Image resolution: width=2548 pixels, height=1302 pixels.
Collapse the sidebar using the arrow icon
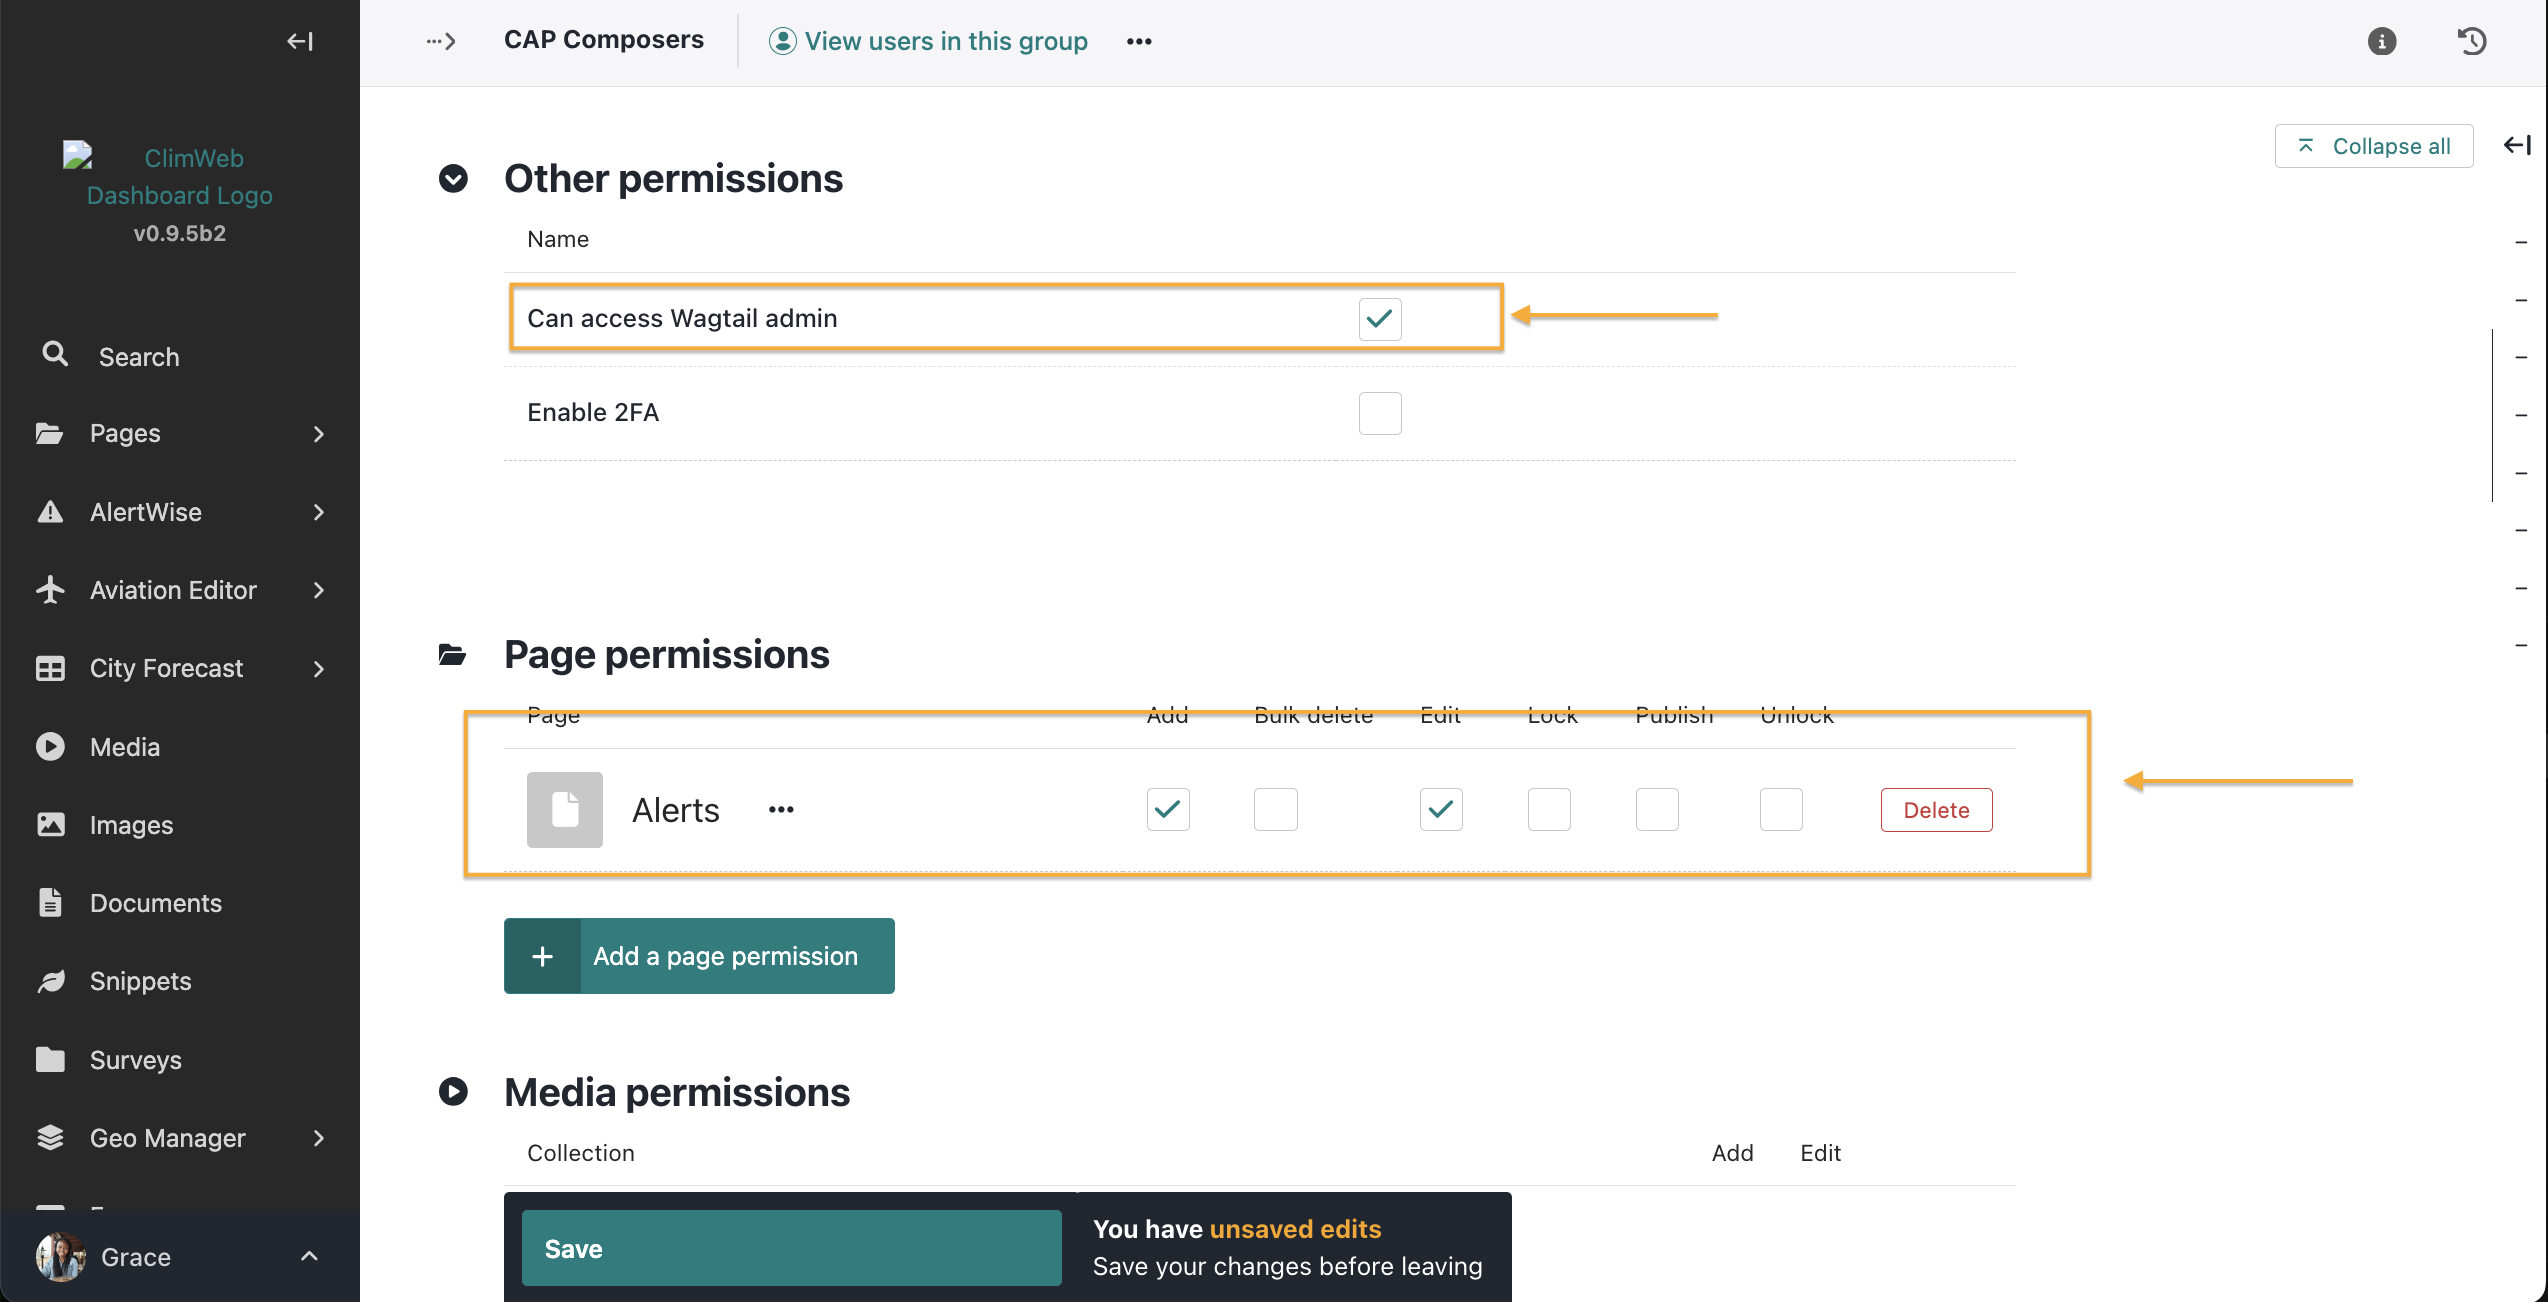pyautogui.click(x=300, y=41)
